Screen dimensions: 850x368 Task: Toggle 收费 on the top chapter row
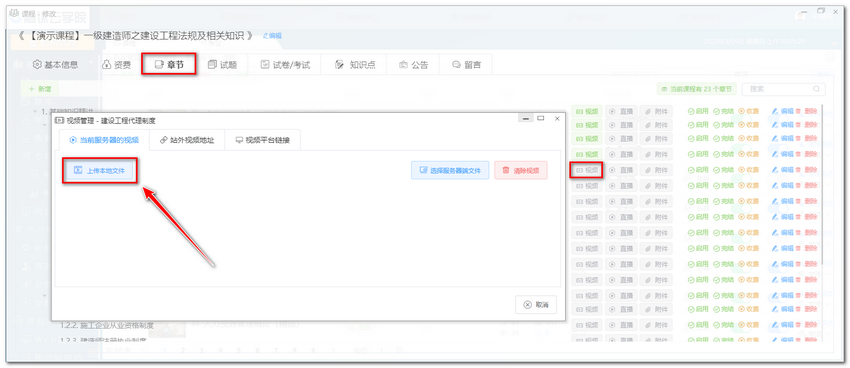coord(749,111)
